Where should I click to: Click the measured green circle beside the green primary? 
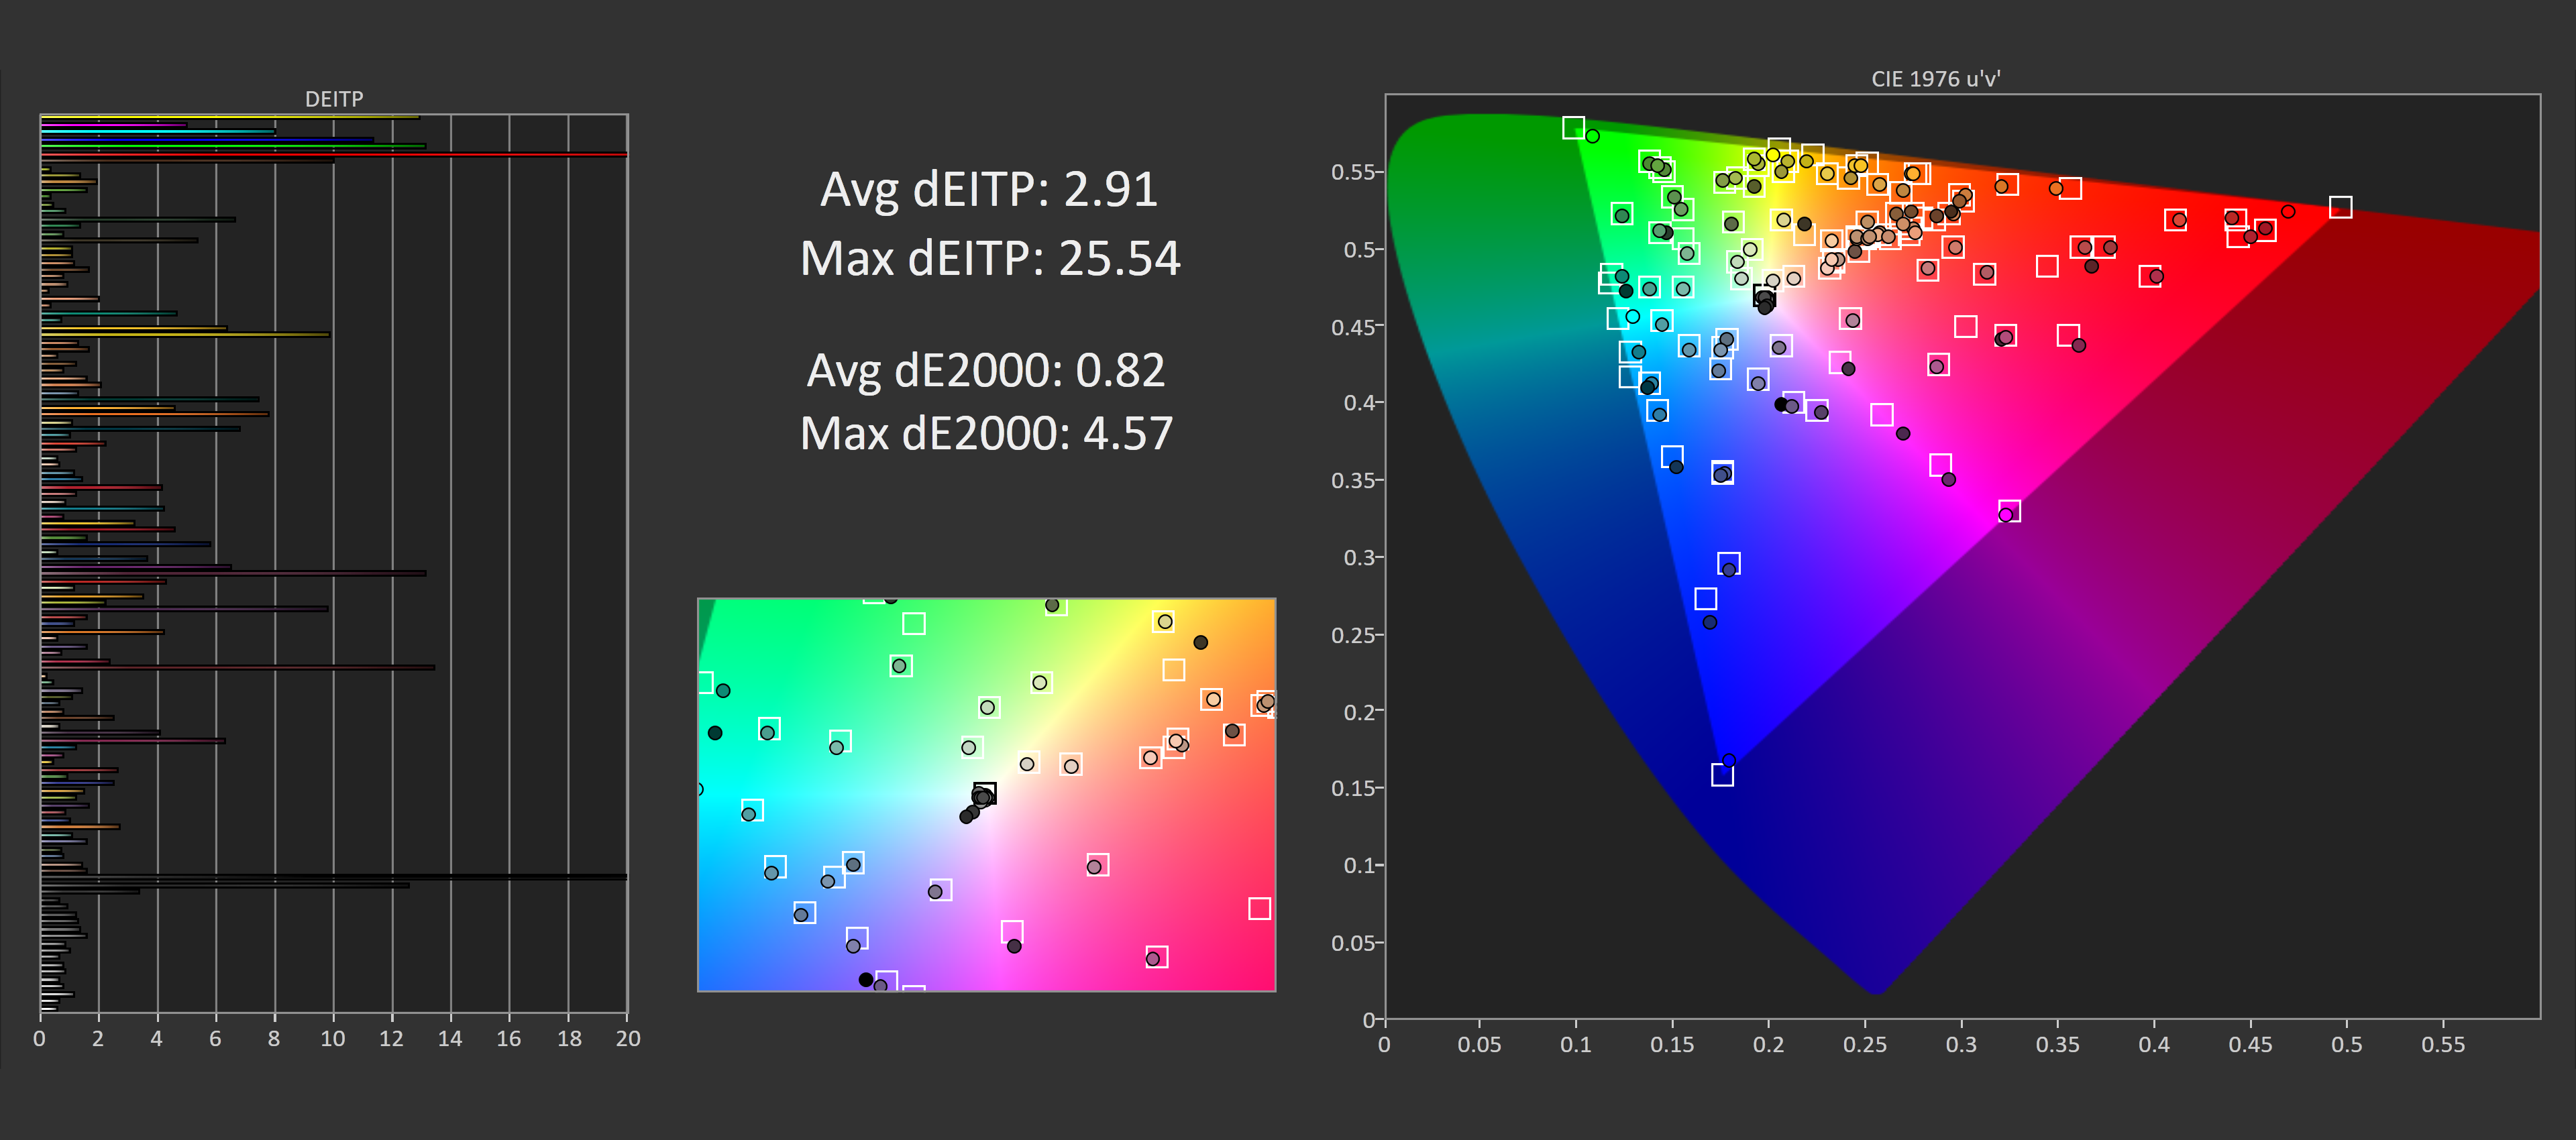pos(1593,136)
